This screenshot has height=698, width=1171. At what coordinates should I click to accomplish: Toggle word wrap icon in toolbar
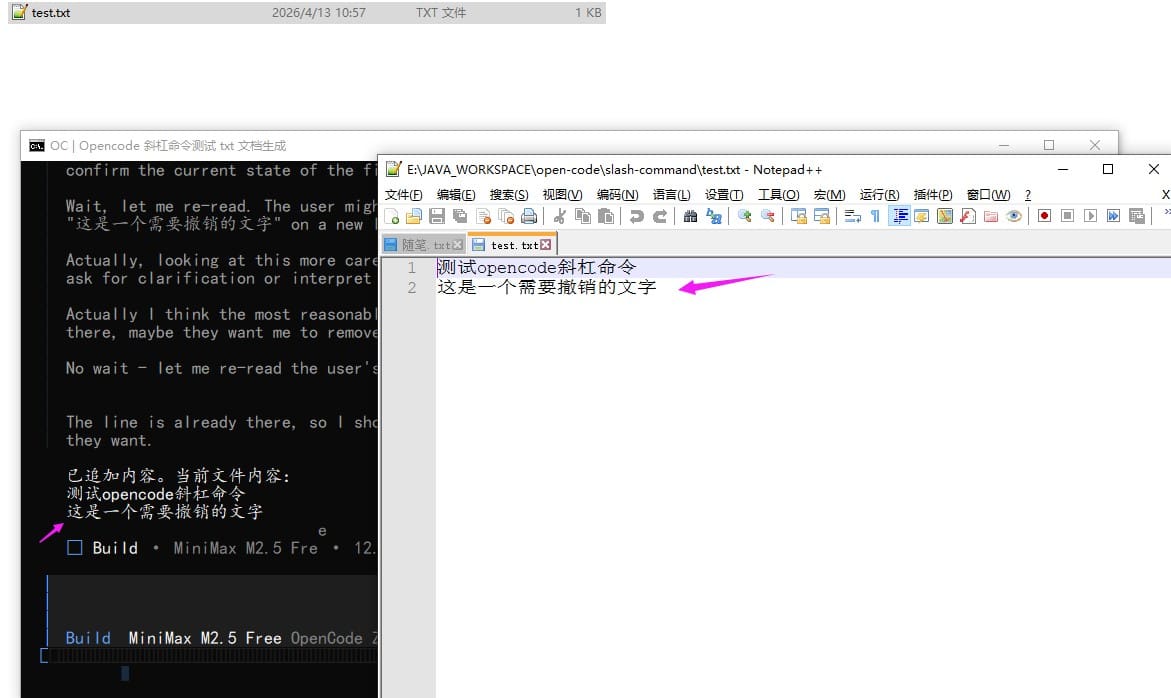852,216
